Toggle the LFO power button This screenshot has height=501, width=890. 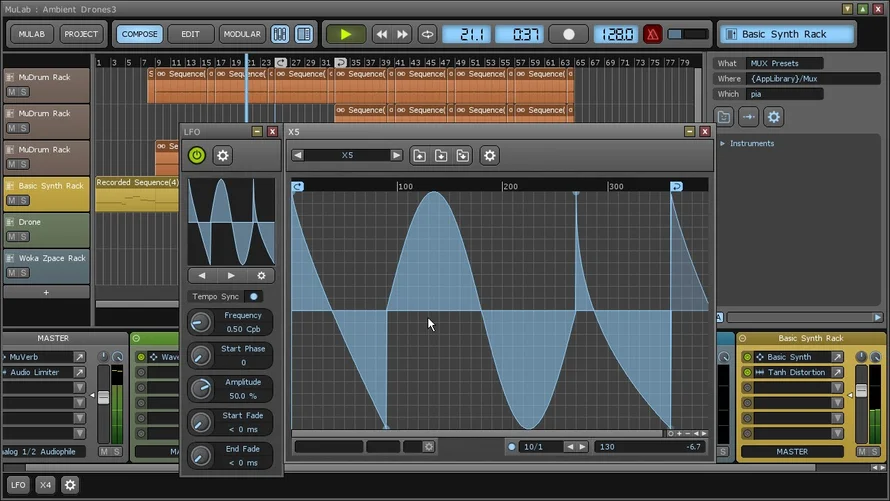click(197, 155)
